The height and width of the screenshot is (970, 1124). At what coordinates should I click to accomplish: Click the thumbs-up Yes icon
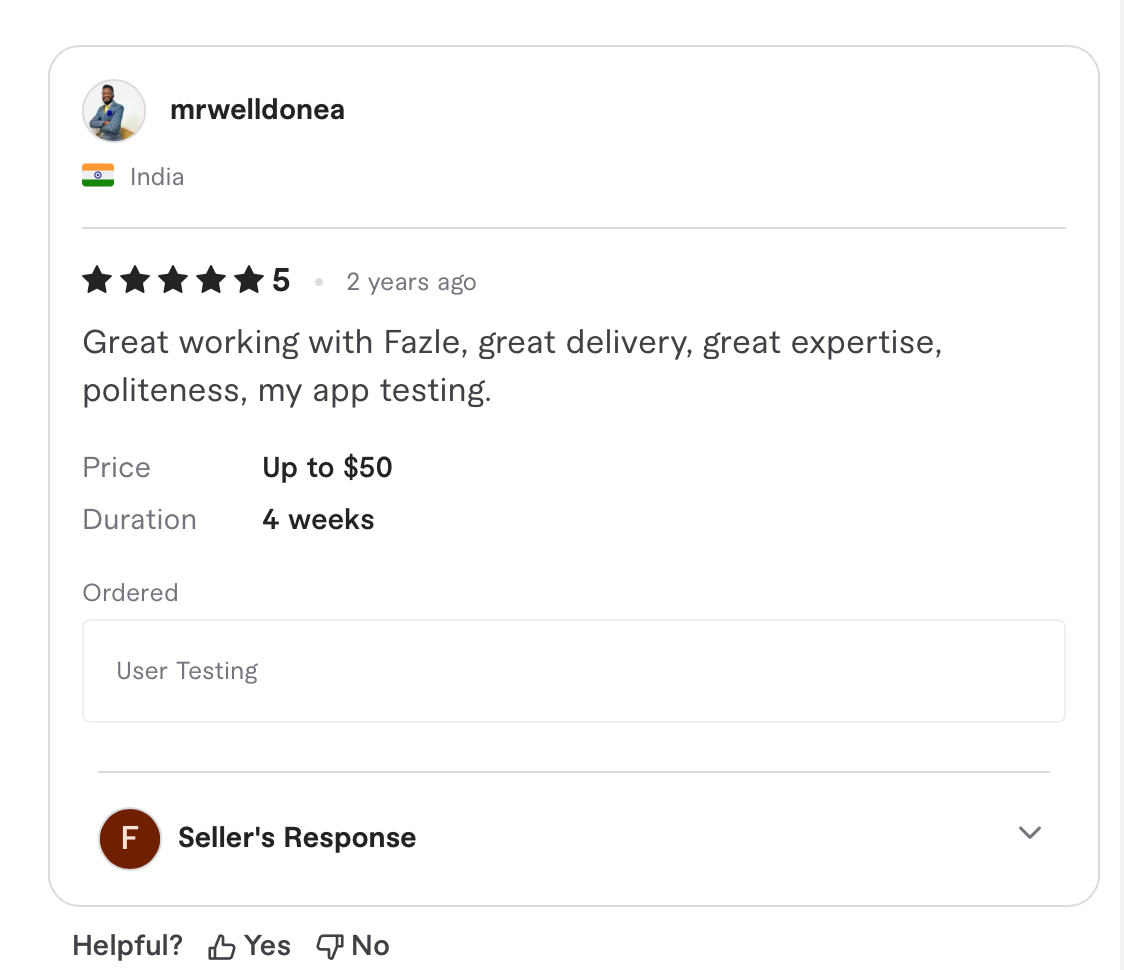click(x=221, y=944)
